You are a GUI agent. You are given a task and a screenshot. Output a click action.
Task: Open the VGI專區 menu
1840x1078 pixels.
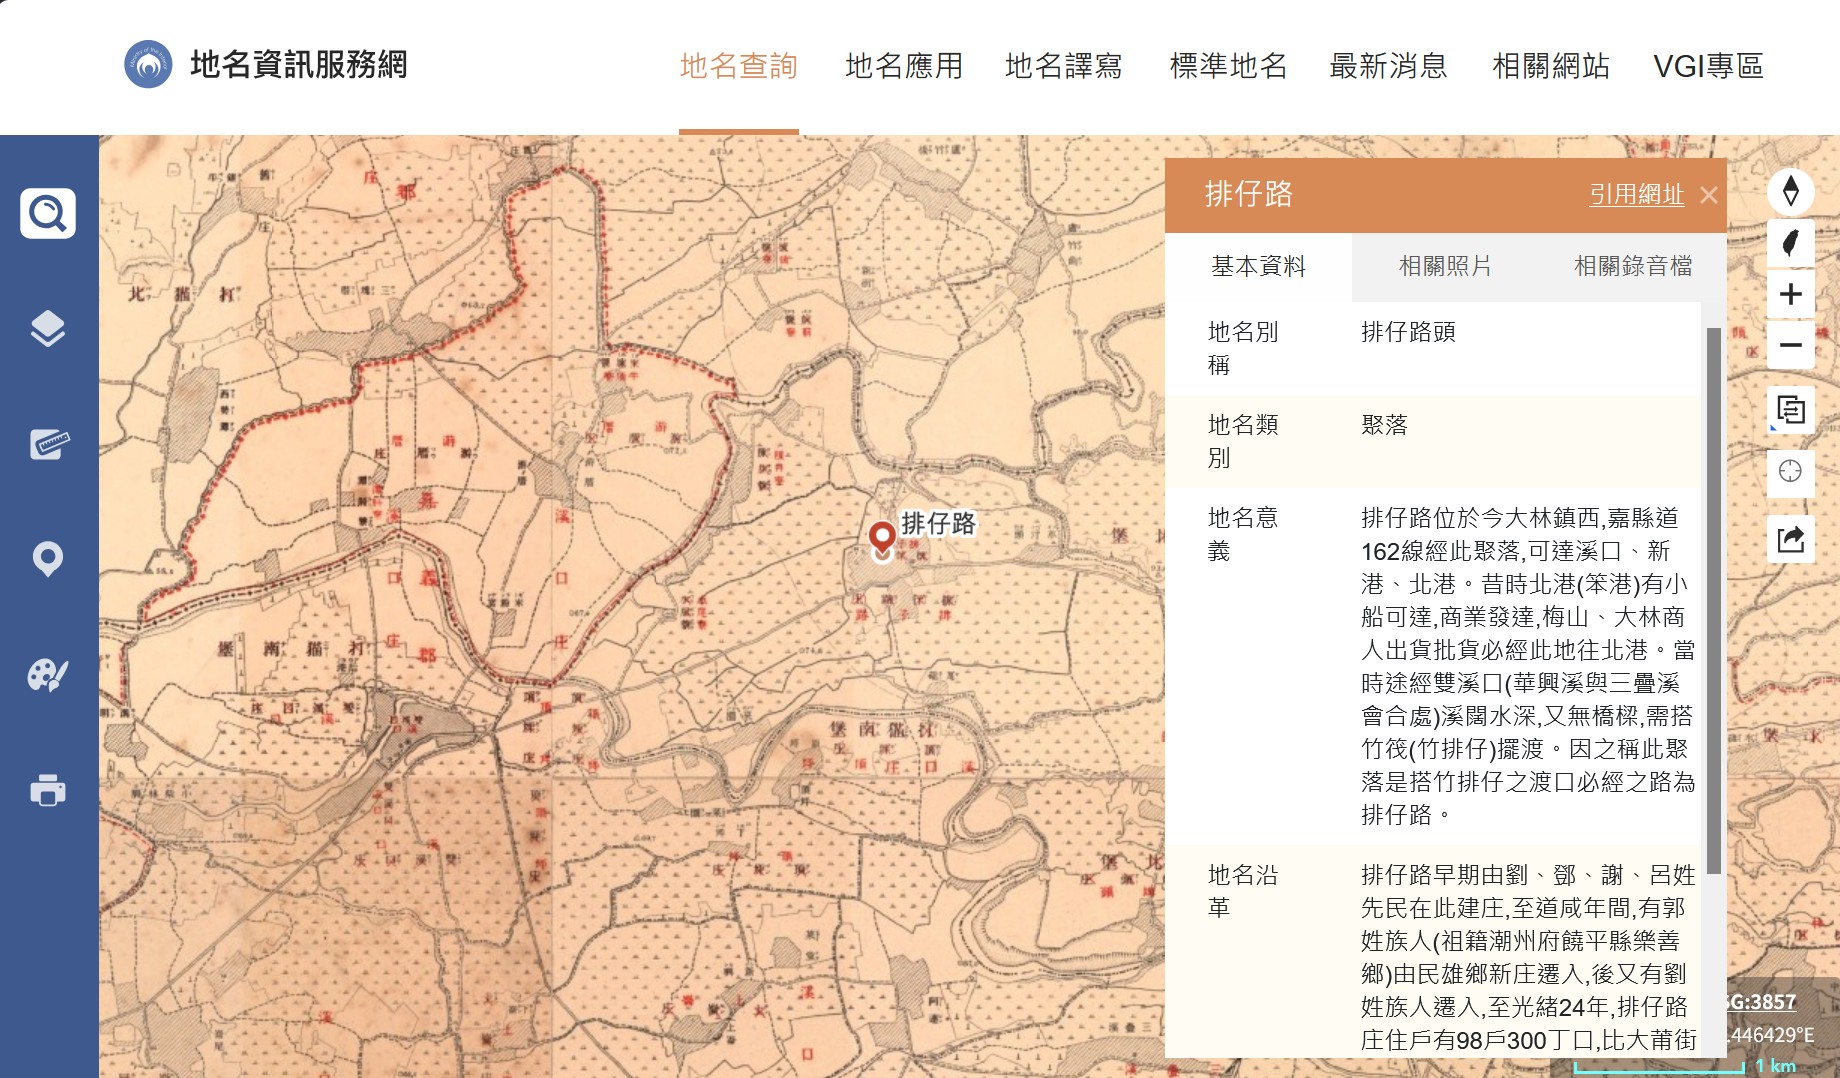(x=1709, y=66)
